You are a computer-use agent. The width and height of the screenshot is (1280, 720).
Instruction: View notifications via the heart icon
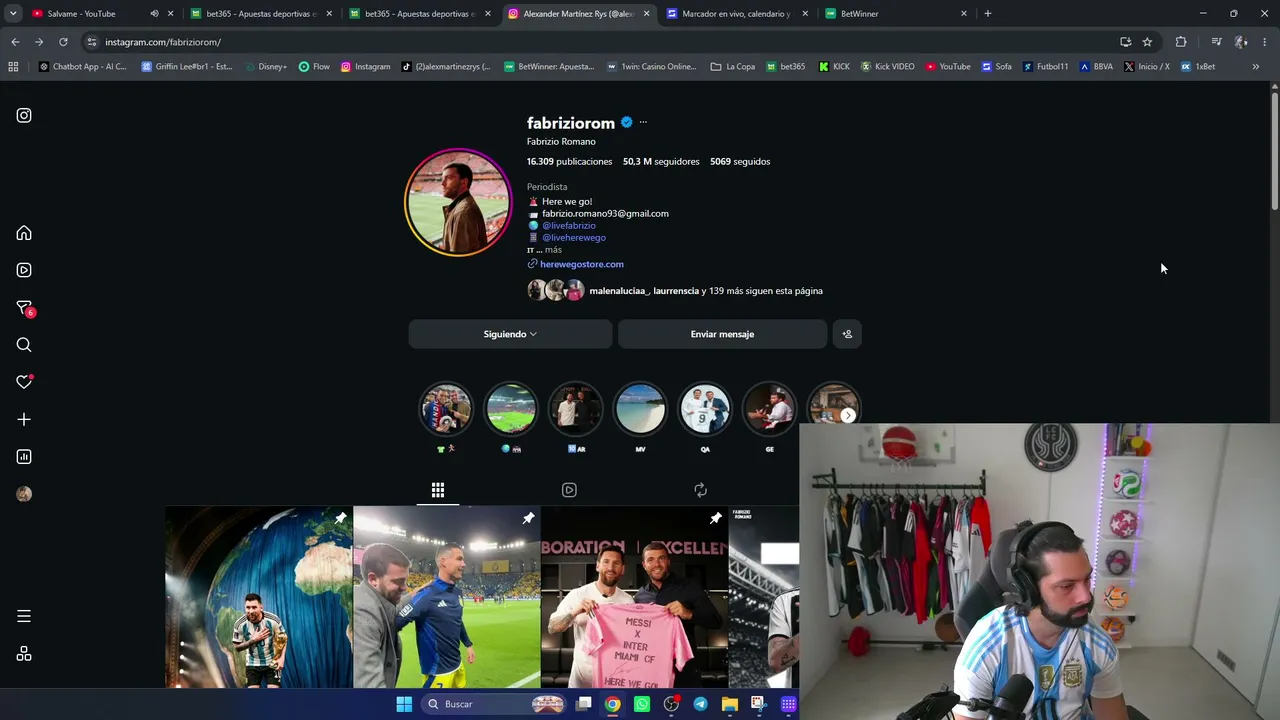24,382
